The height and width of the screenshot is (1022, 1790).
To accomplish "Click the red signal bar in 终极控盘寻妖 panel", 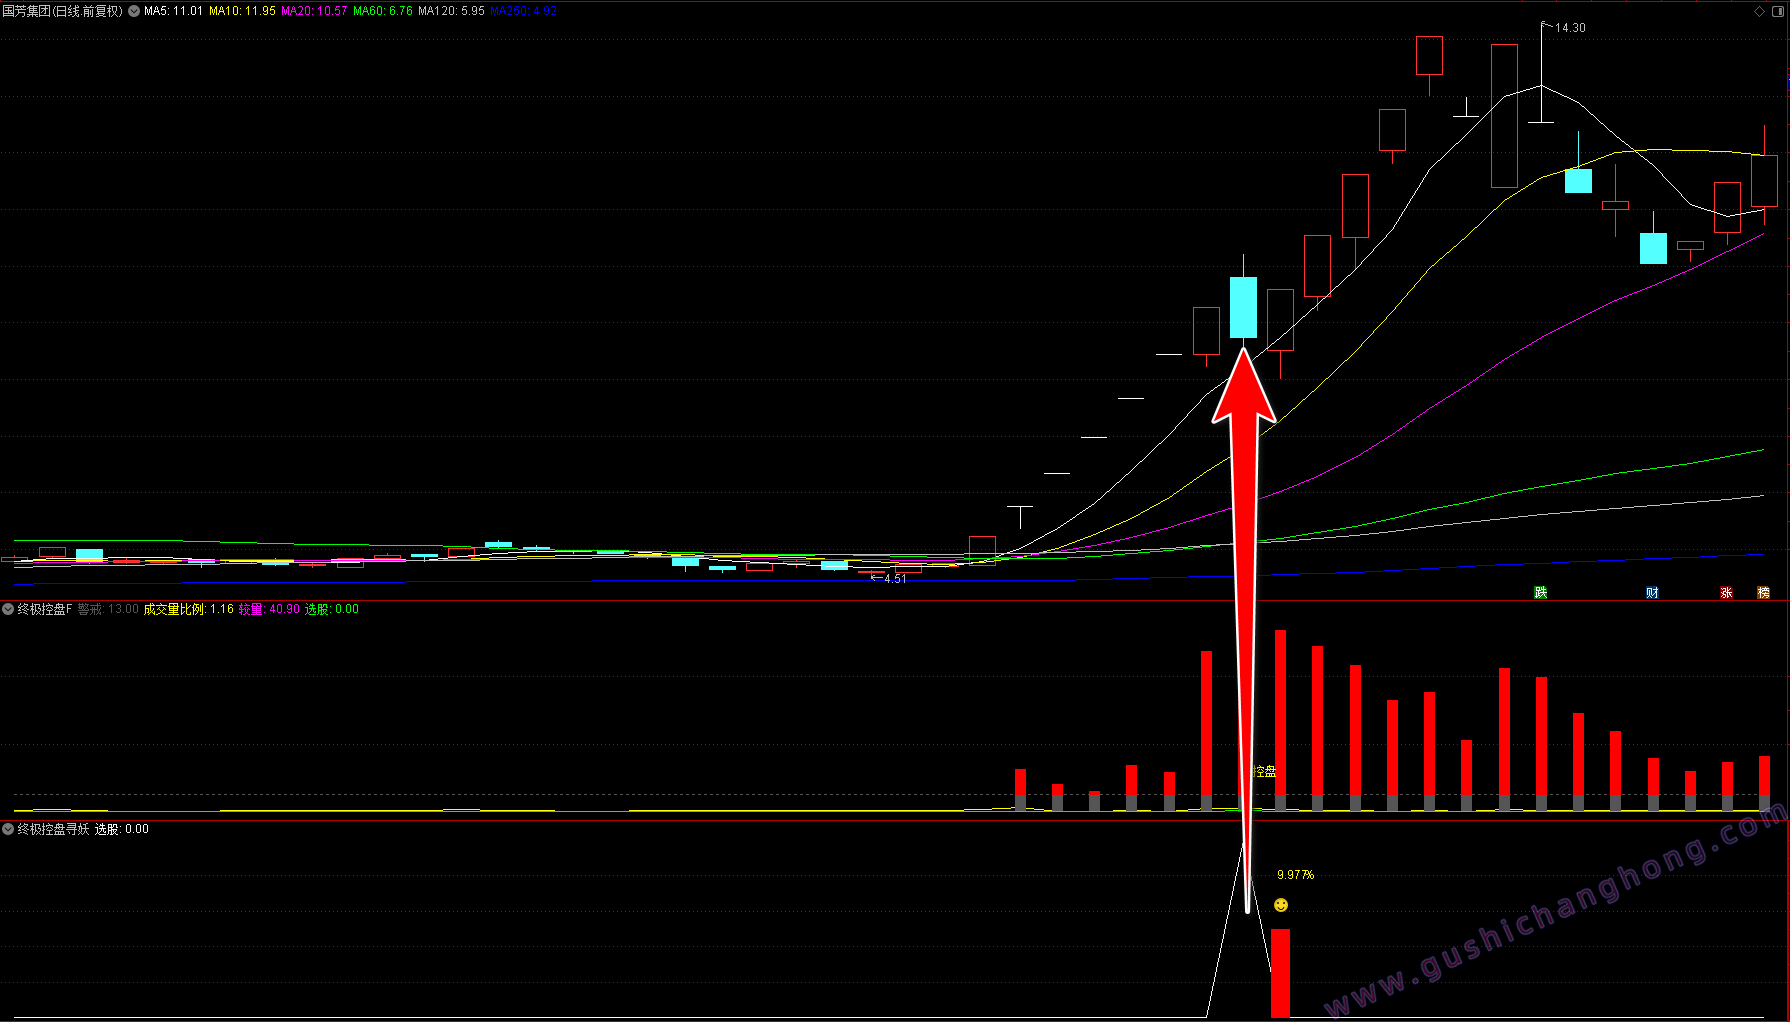I will (x=1280, y=973).
